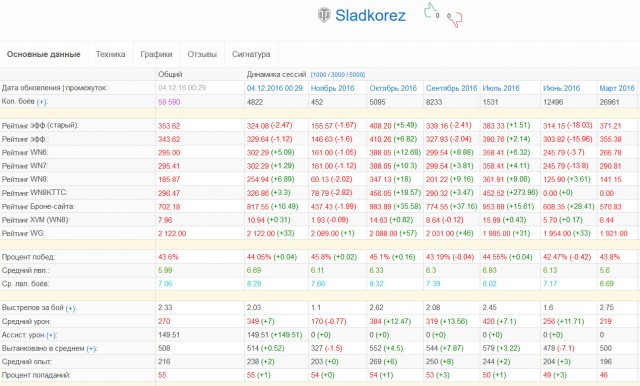Click the Средний лвл. row label

pyautogui.click(x=26, y=271)
